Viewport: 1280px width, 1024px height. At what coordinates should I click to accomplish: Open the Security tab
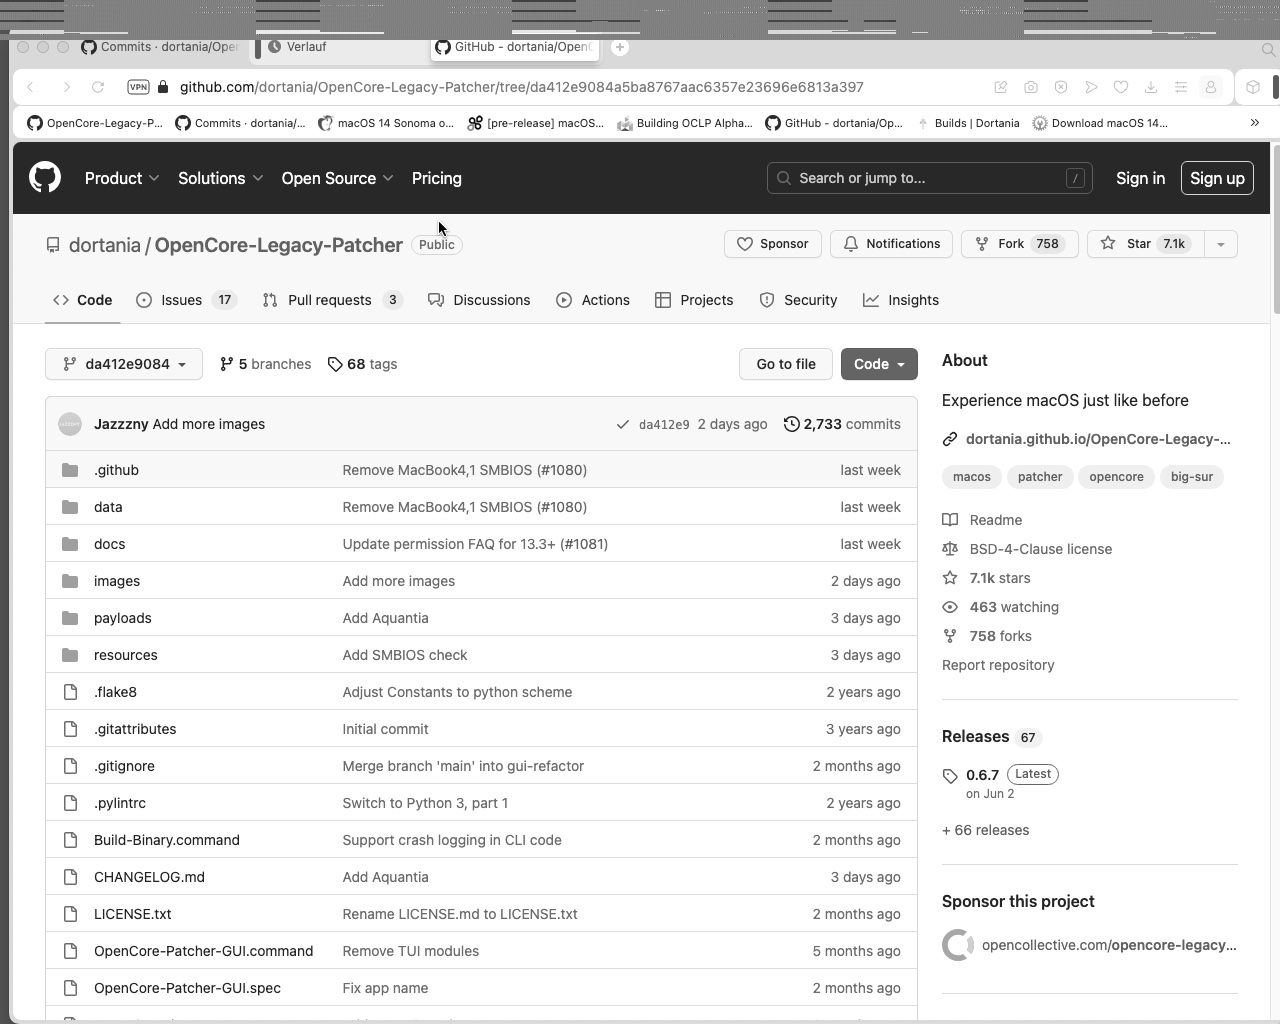point(798,300)
